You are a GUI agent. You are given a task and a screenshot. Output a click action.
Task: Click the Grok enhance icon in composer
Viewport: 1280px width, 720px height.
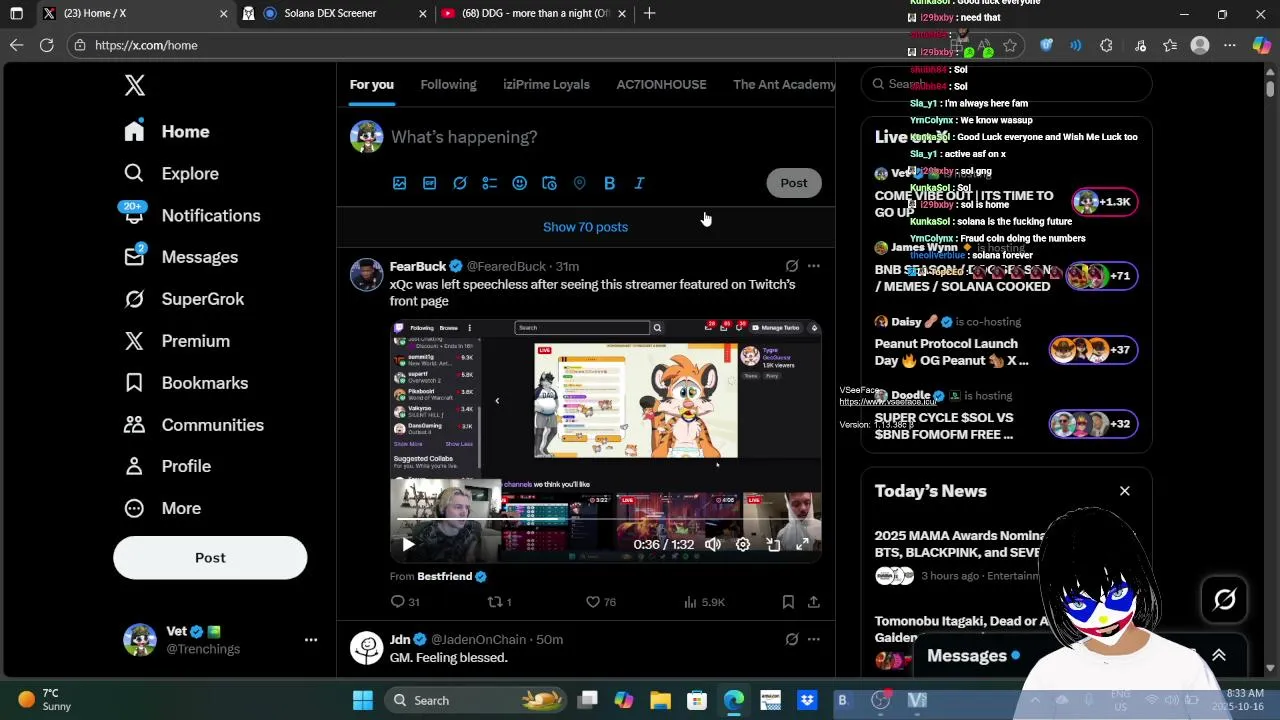(x=459, y=183)
